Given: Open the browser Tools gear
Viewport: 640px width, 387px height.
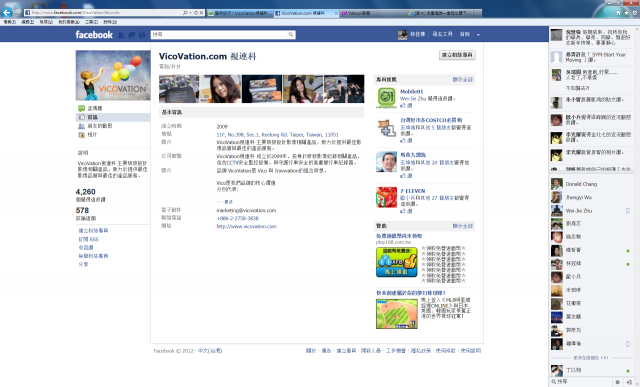Looking at the screenshot, I should tap(635, 13).
